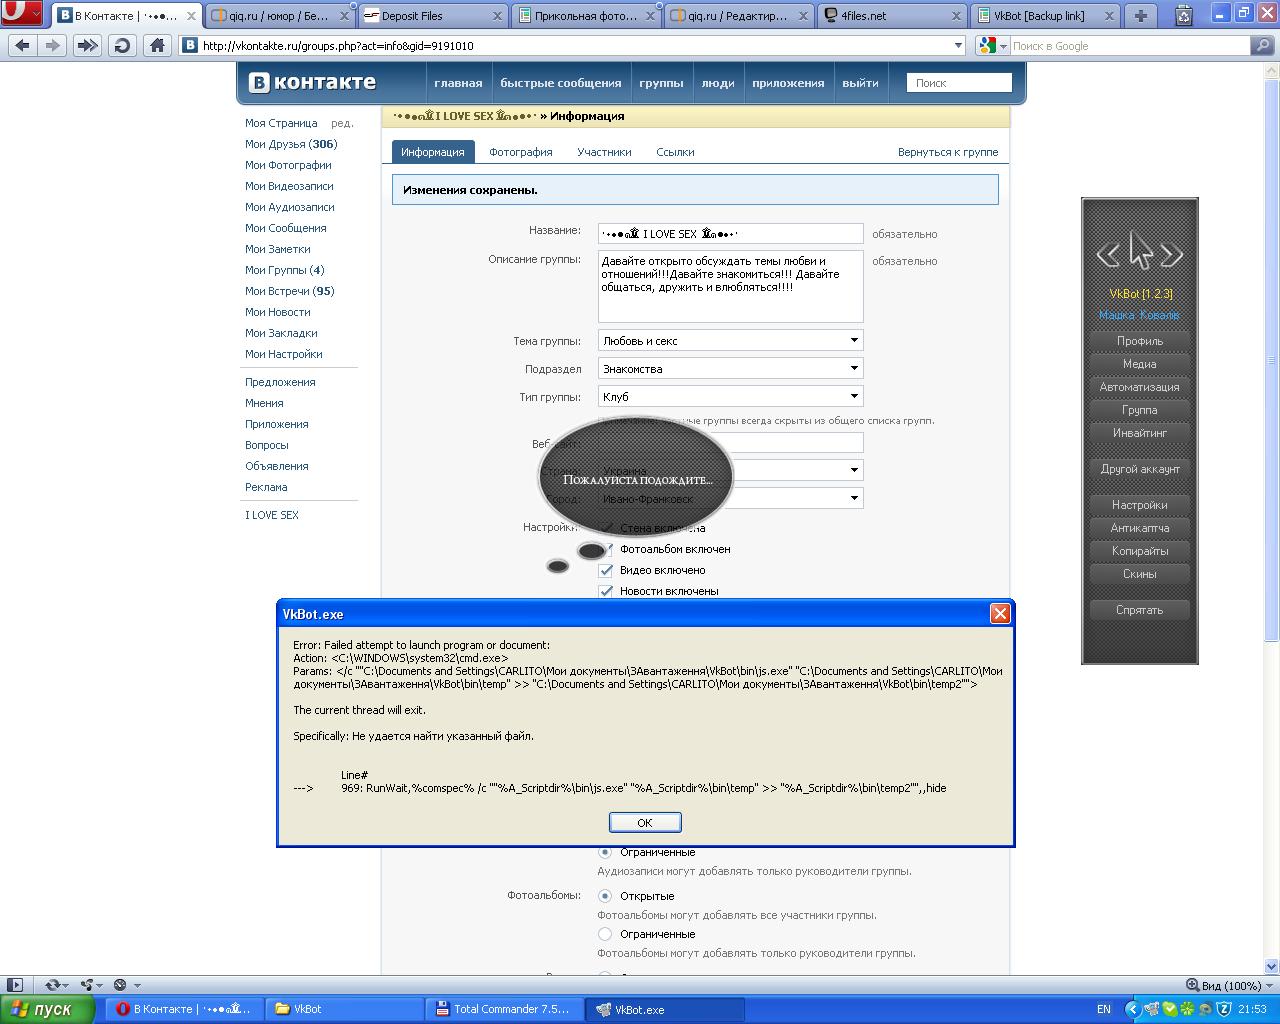This screenshot has width=1280, height=1024.
Task: Click the VK header 'Поиск' search field
Action: 959,83
